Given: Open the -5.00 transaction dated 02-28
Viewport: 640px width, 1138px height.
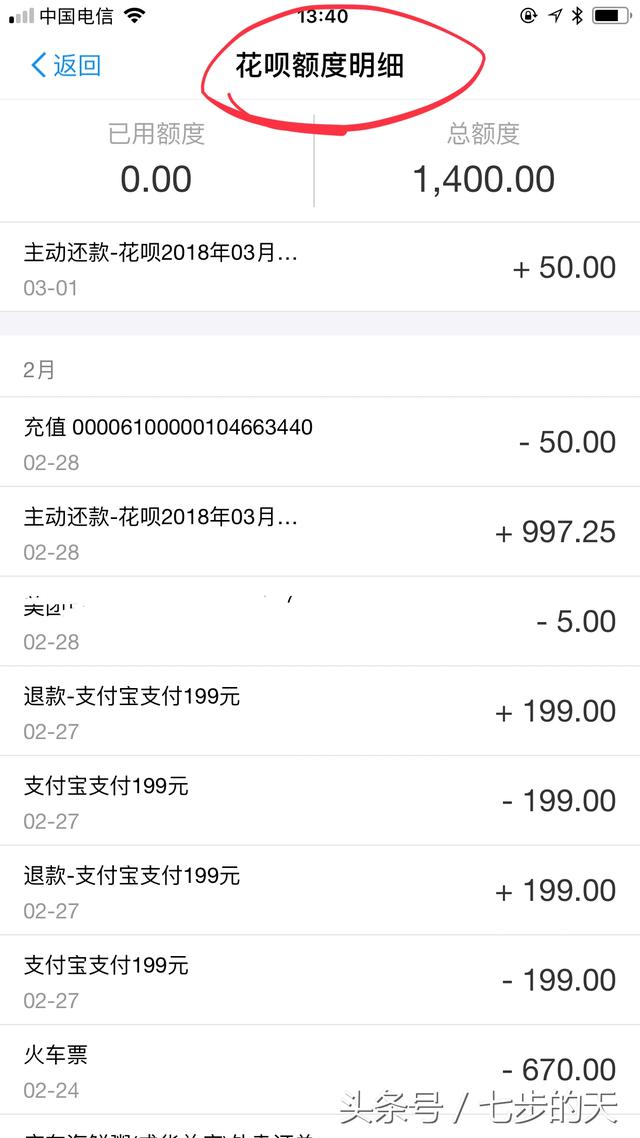Looking at the screenshot, I should coord(320,621).
